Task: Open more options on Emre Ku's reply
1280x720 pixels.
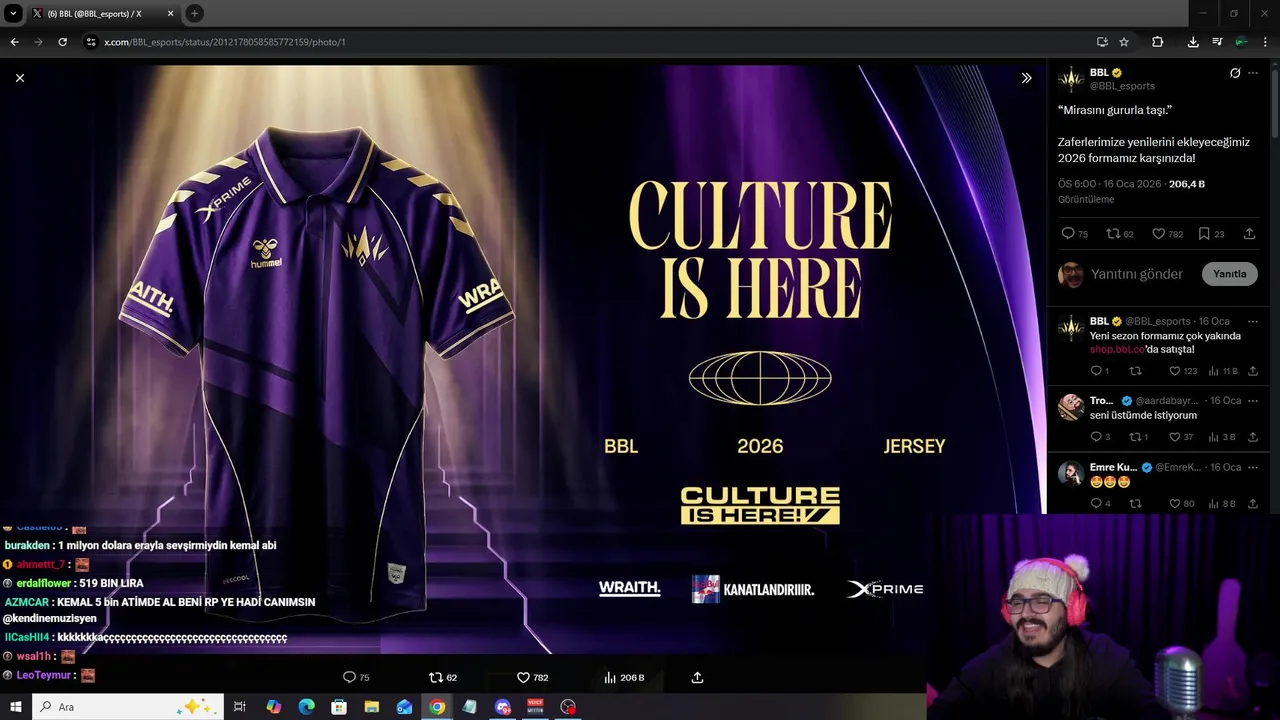Action: tap(1253, 467)
